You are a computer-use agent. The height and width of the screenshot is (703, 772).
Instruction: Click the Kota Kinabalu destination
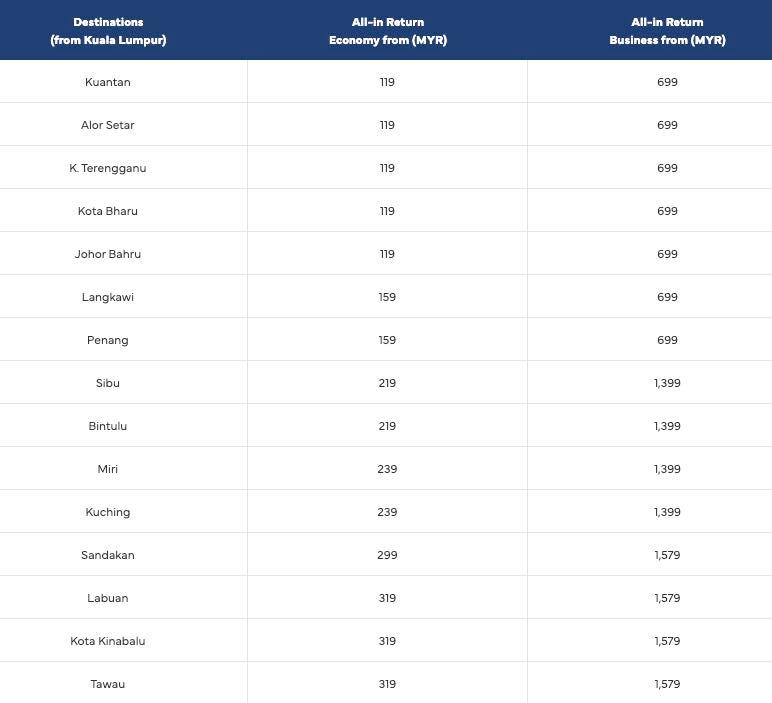coord(108,641)
